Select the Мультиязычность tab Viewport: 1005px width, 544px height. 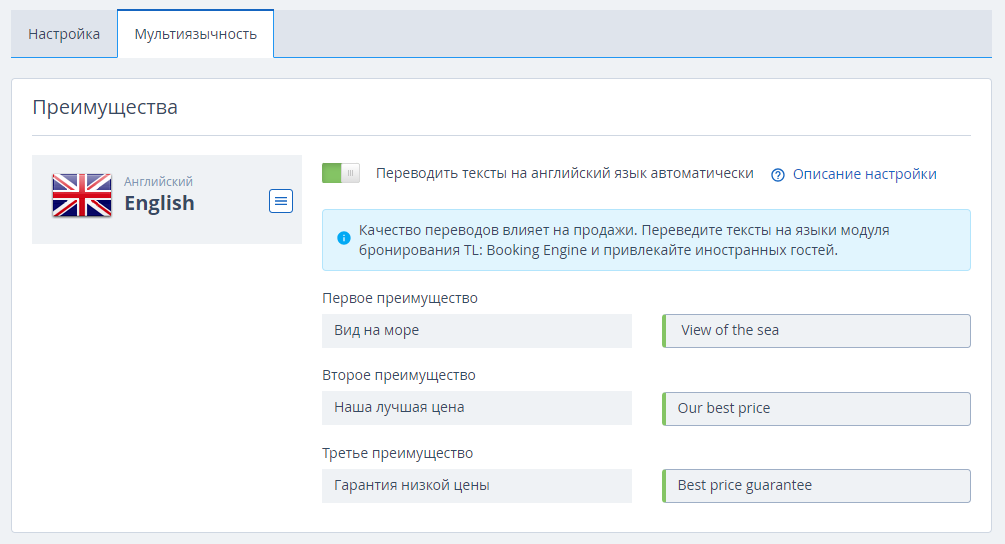click(x=195, y=34)
